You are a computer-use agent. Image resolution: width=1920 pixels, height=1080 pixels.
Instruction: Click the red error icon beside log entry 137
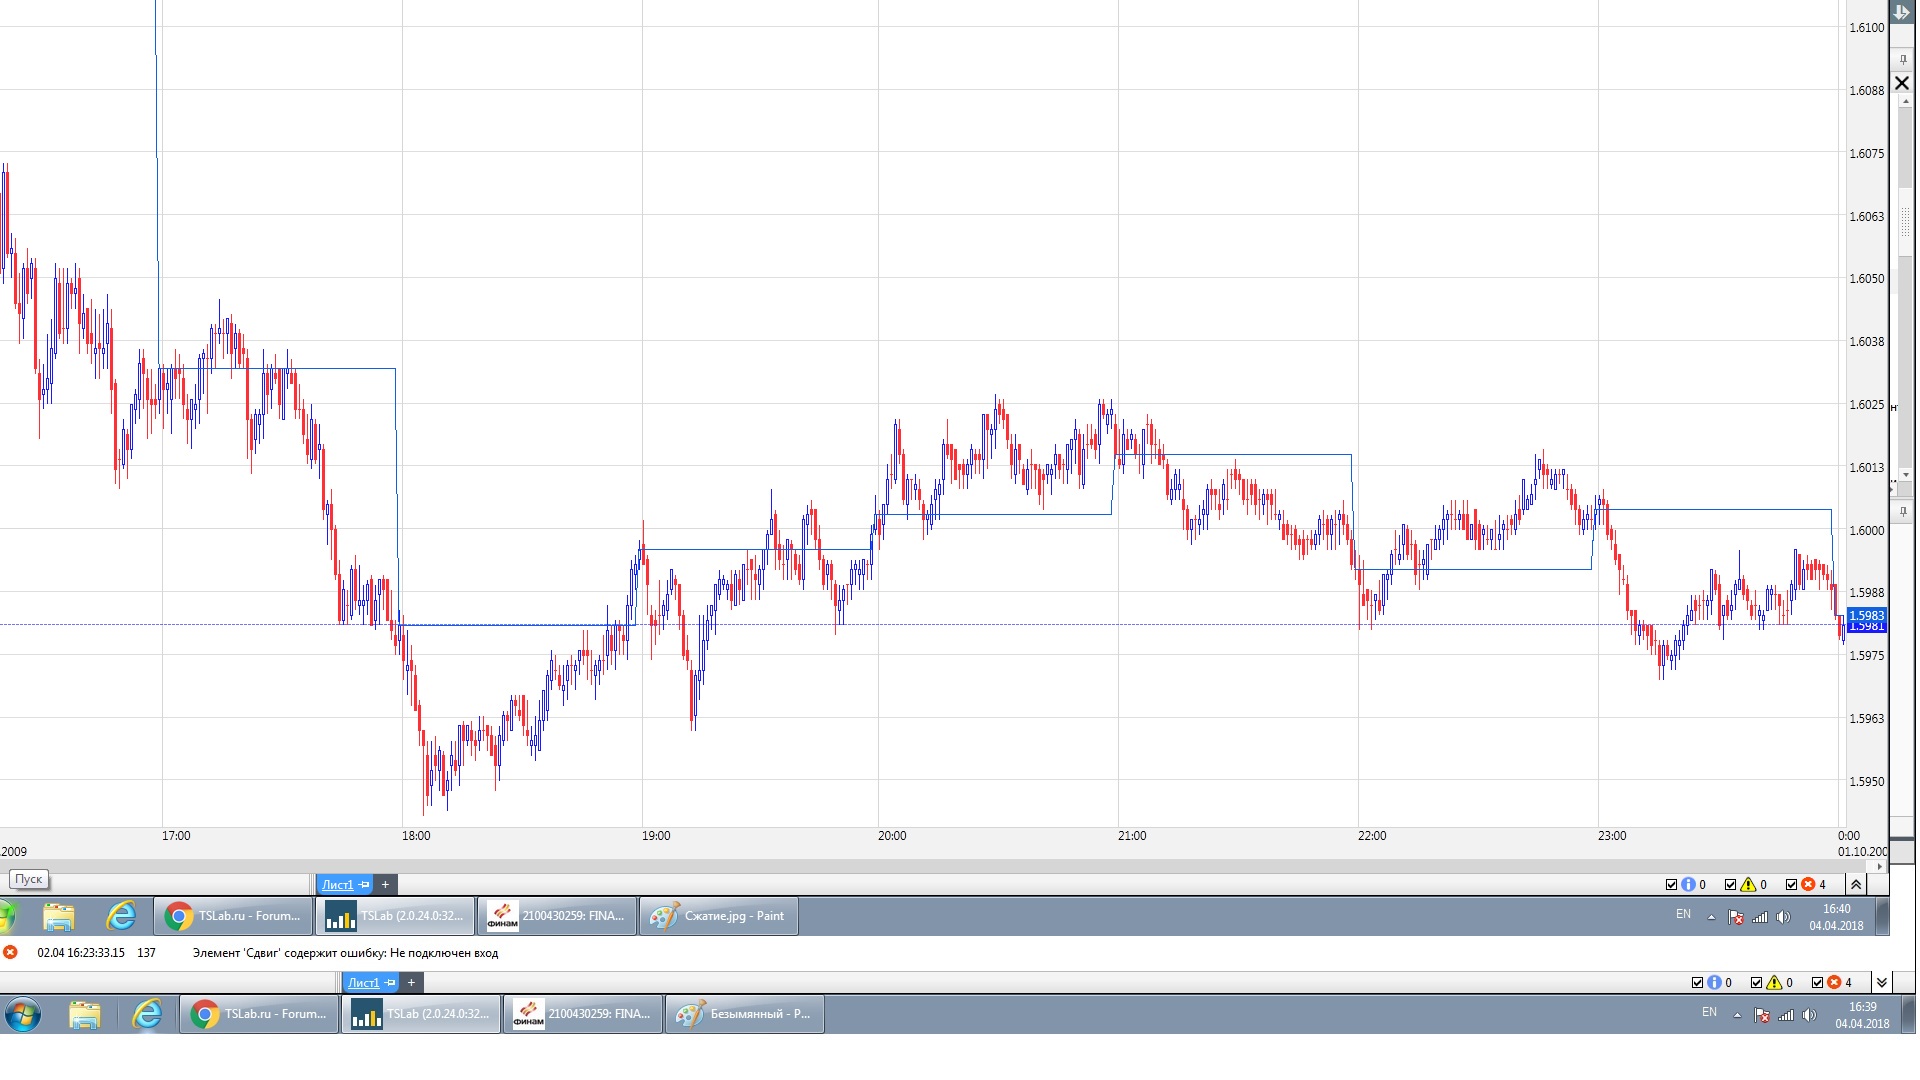(10, 952)
